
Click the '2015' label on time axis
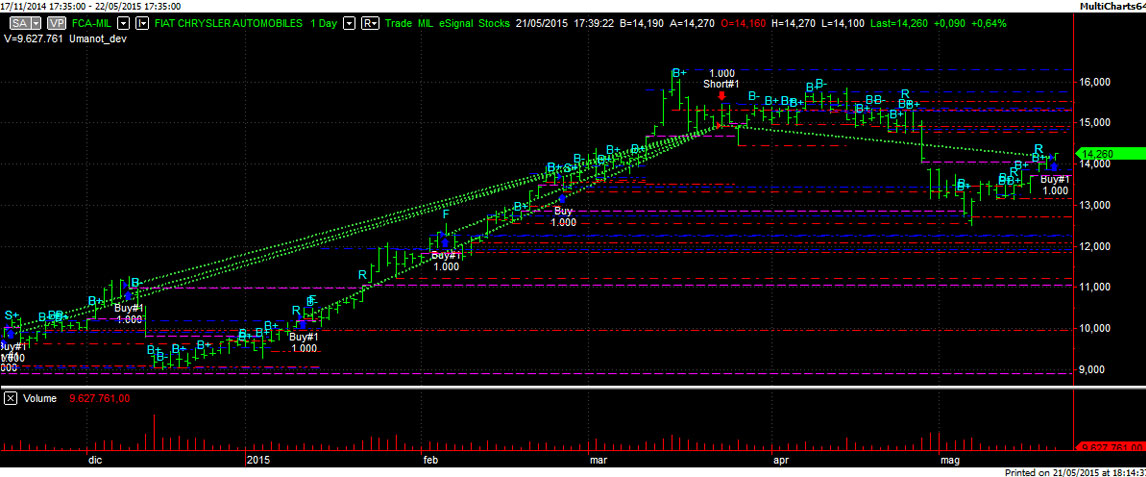(x=258, y=460)
